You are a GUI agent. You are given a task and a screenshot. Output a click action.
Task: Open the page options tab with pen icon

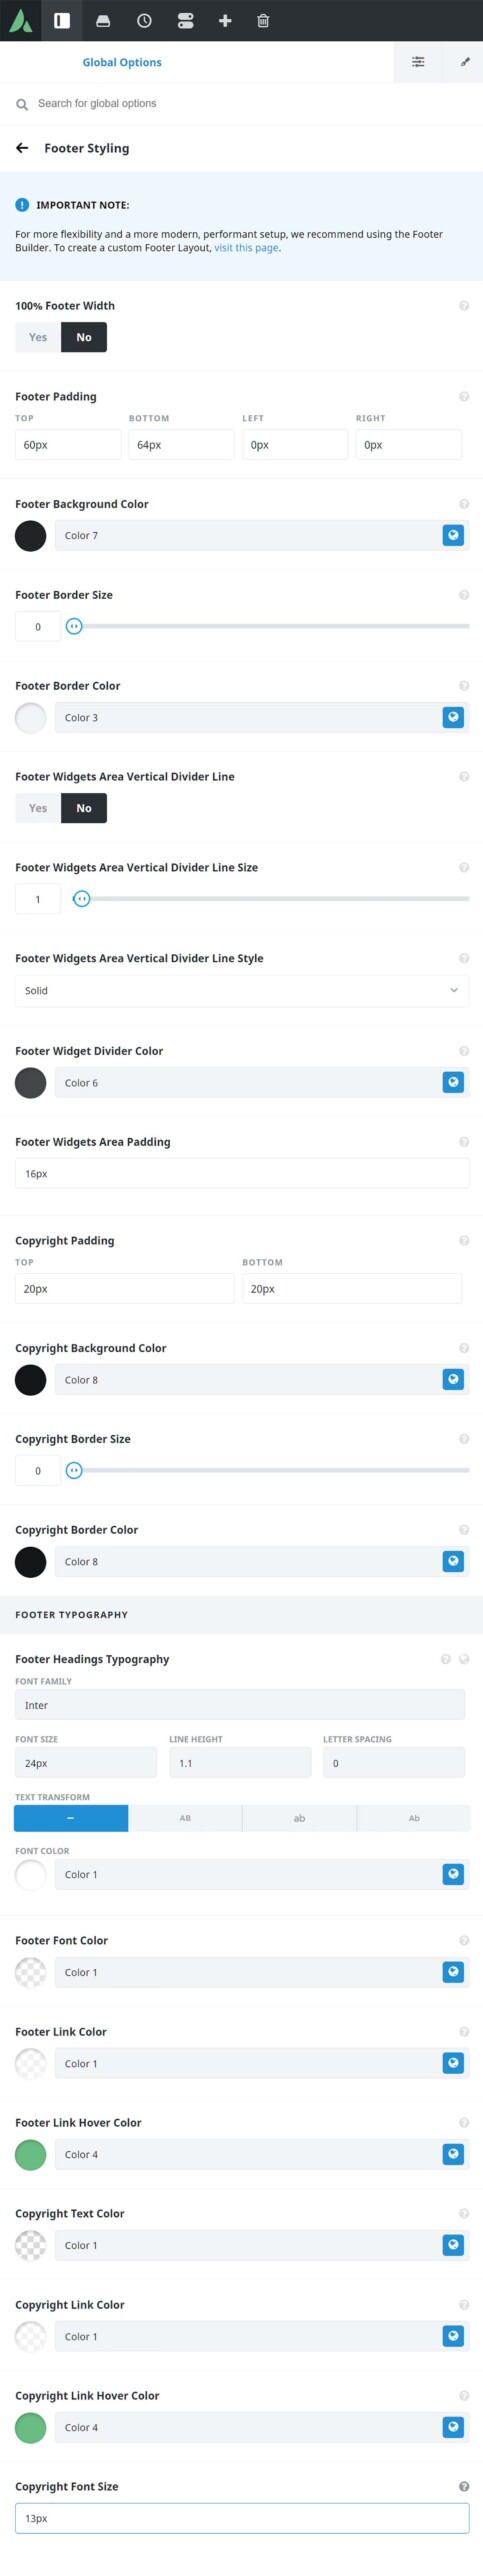(x=464, y=62)
